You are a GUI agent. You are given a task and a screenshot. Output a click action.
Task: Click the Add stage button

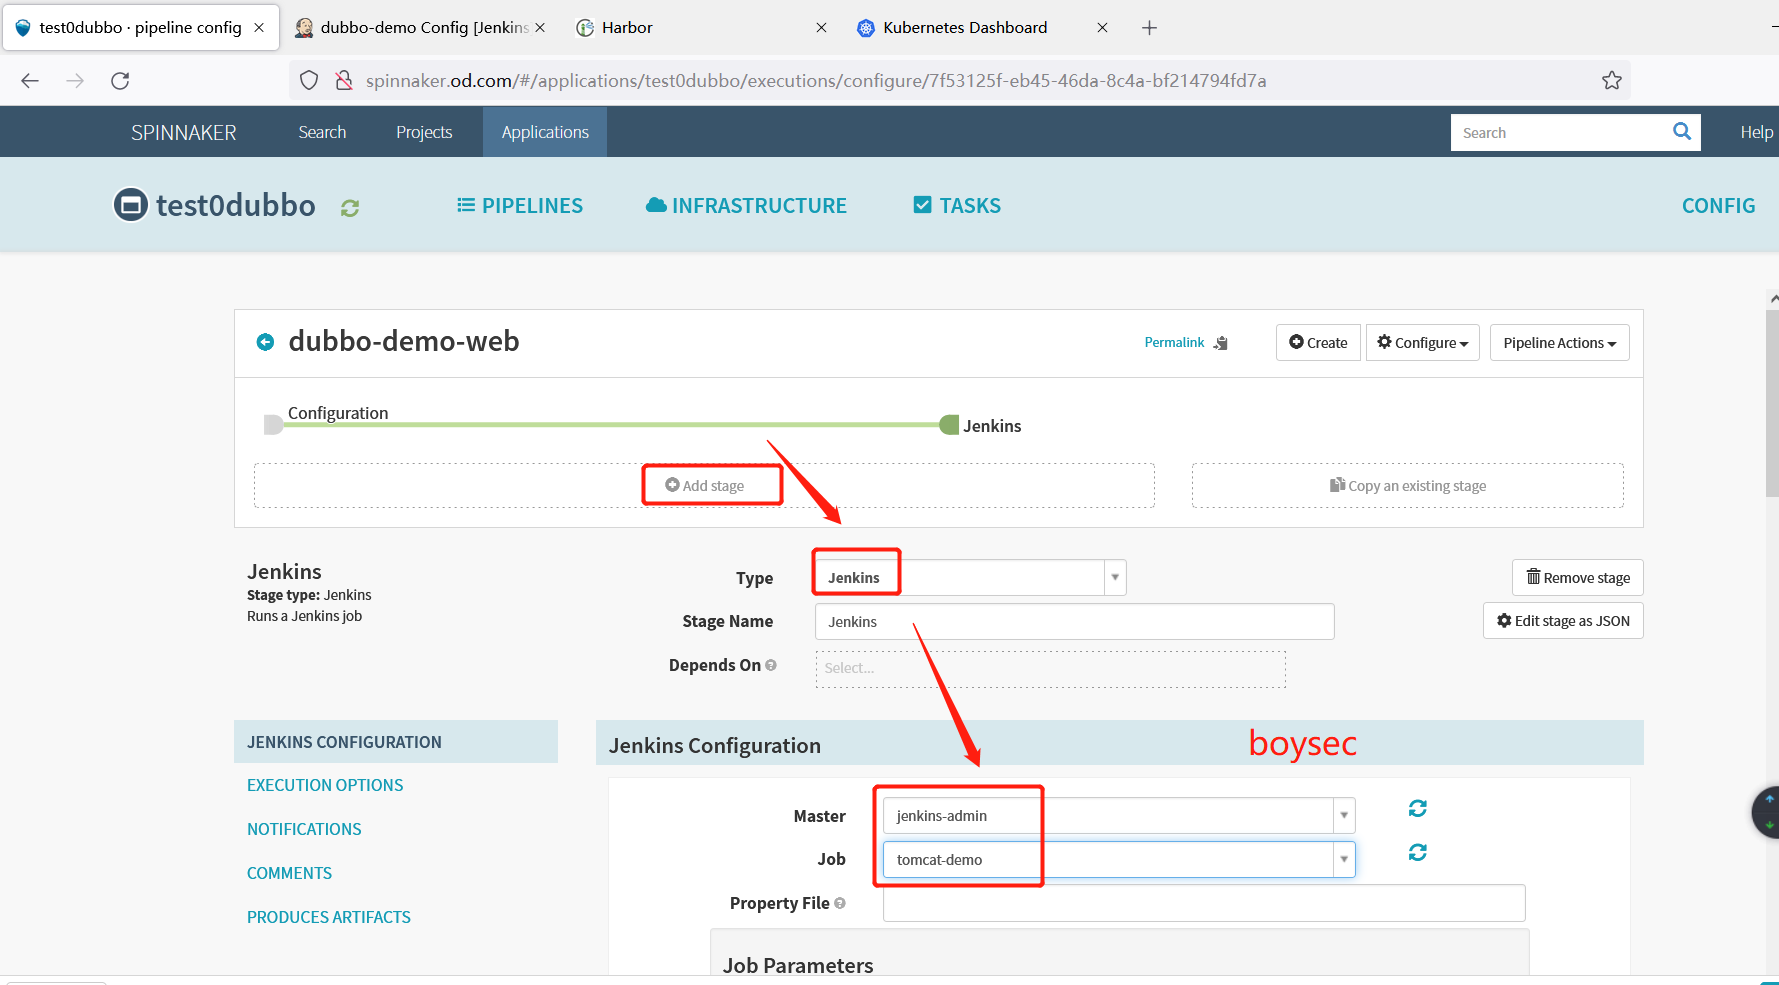point(705,485)
